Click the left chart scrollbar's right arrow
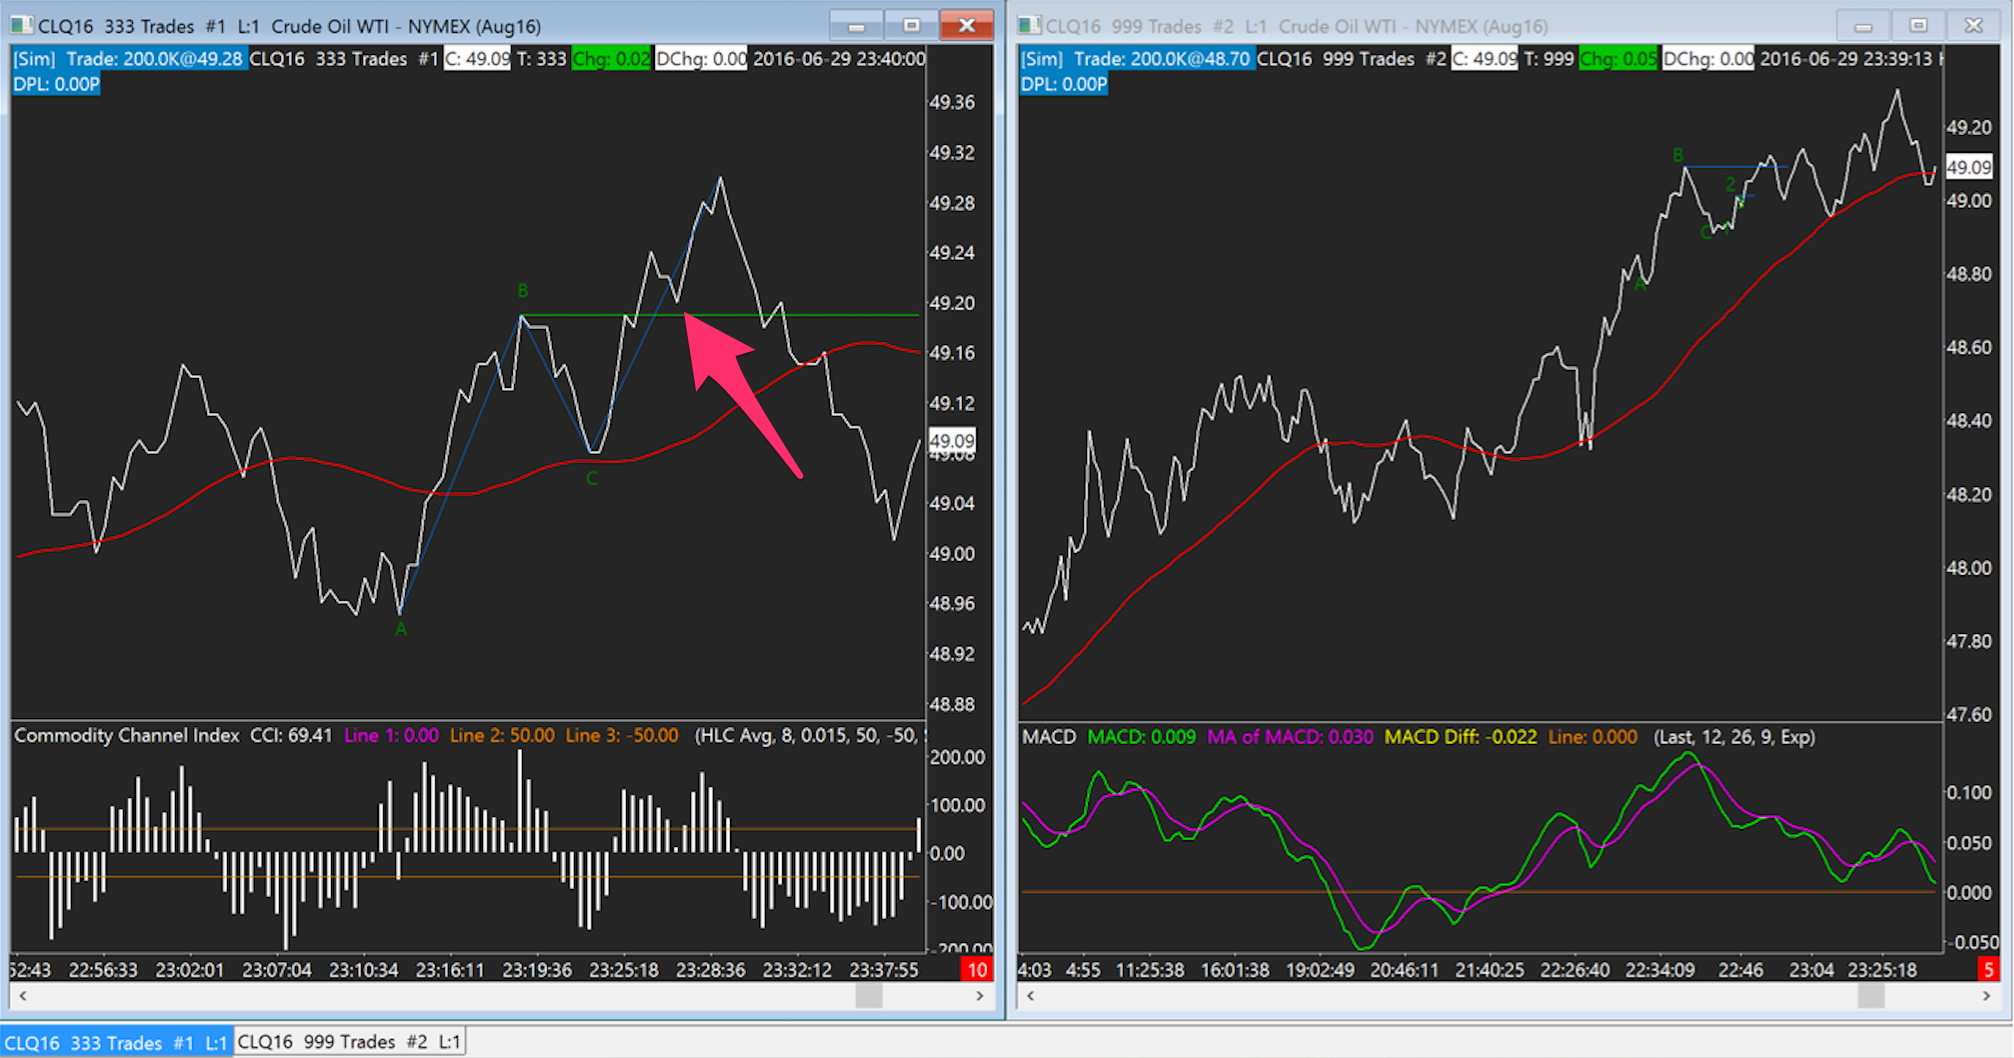 (980, 996)
